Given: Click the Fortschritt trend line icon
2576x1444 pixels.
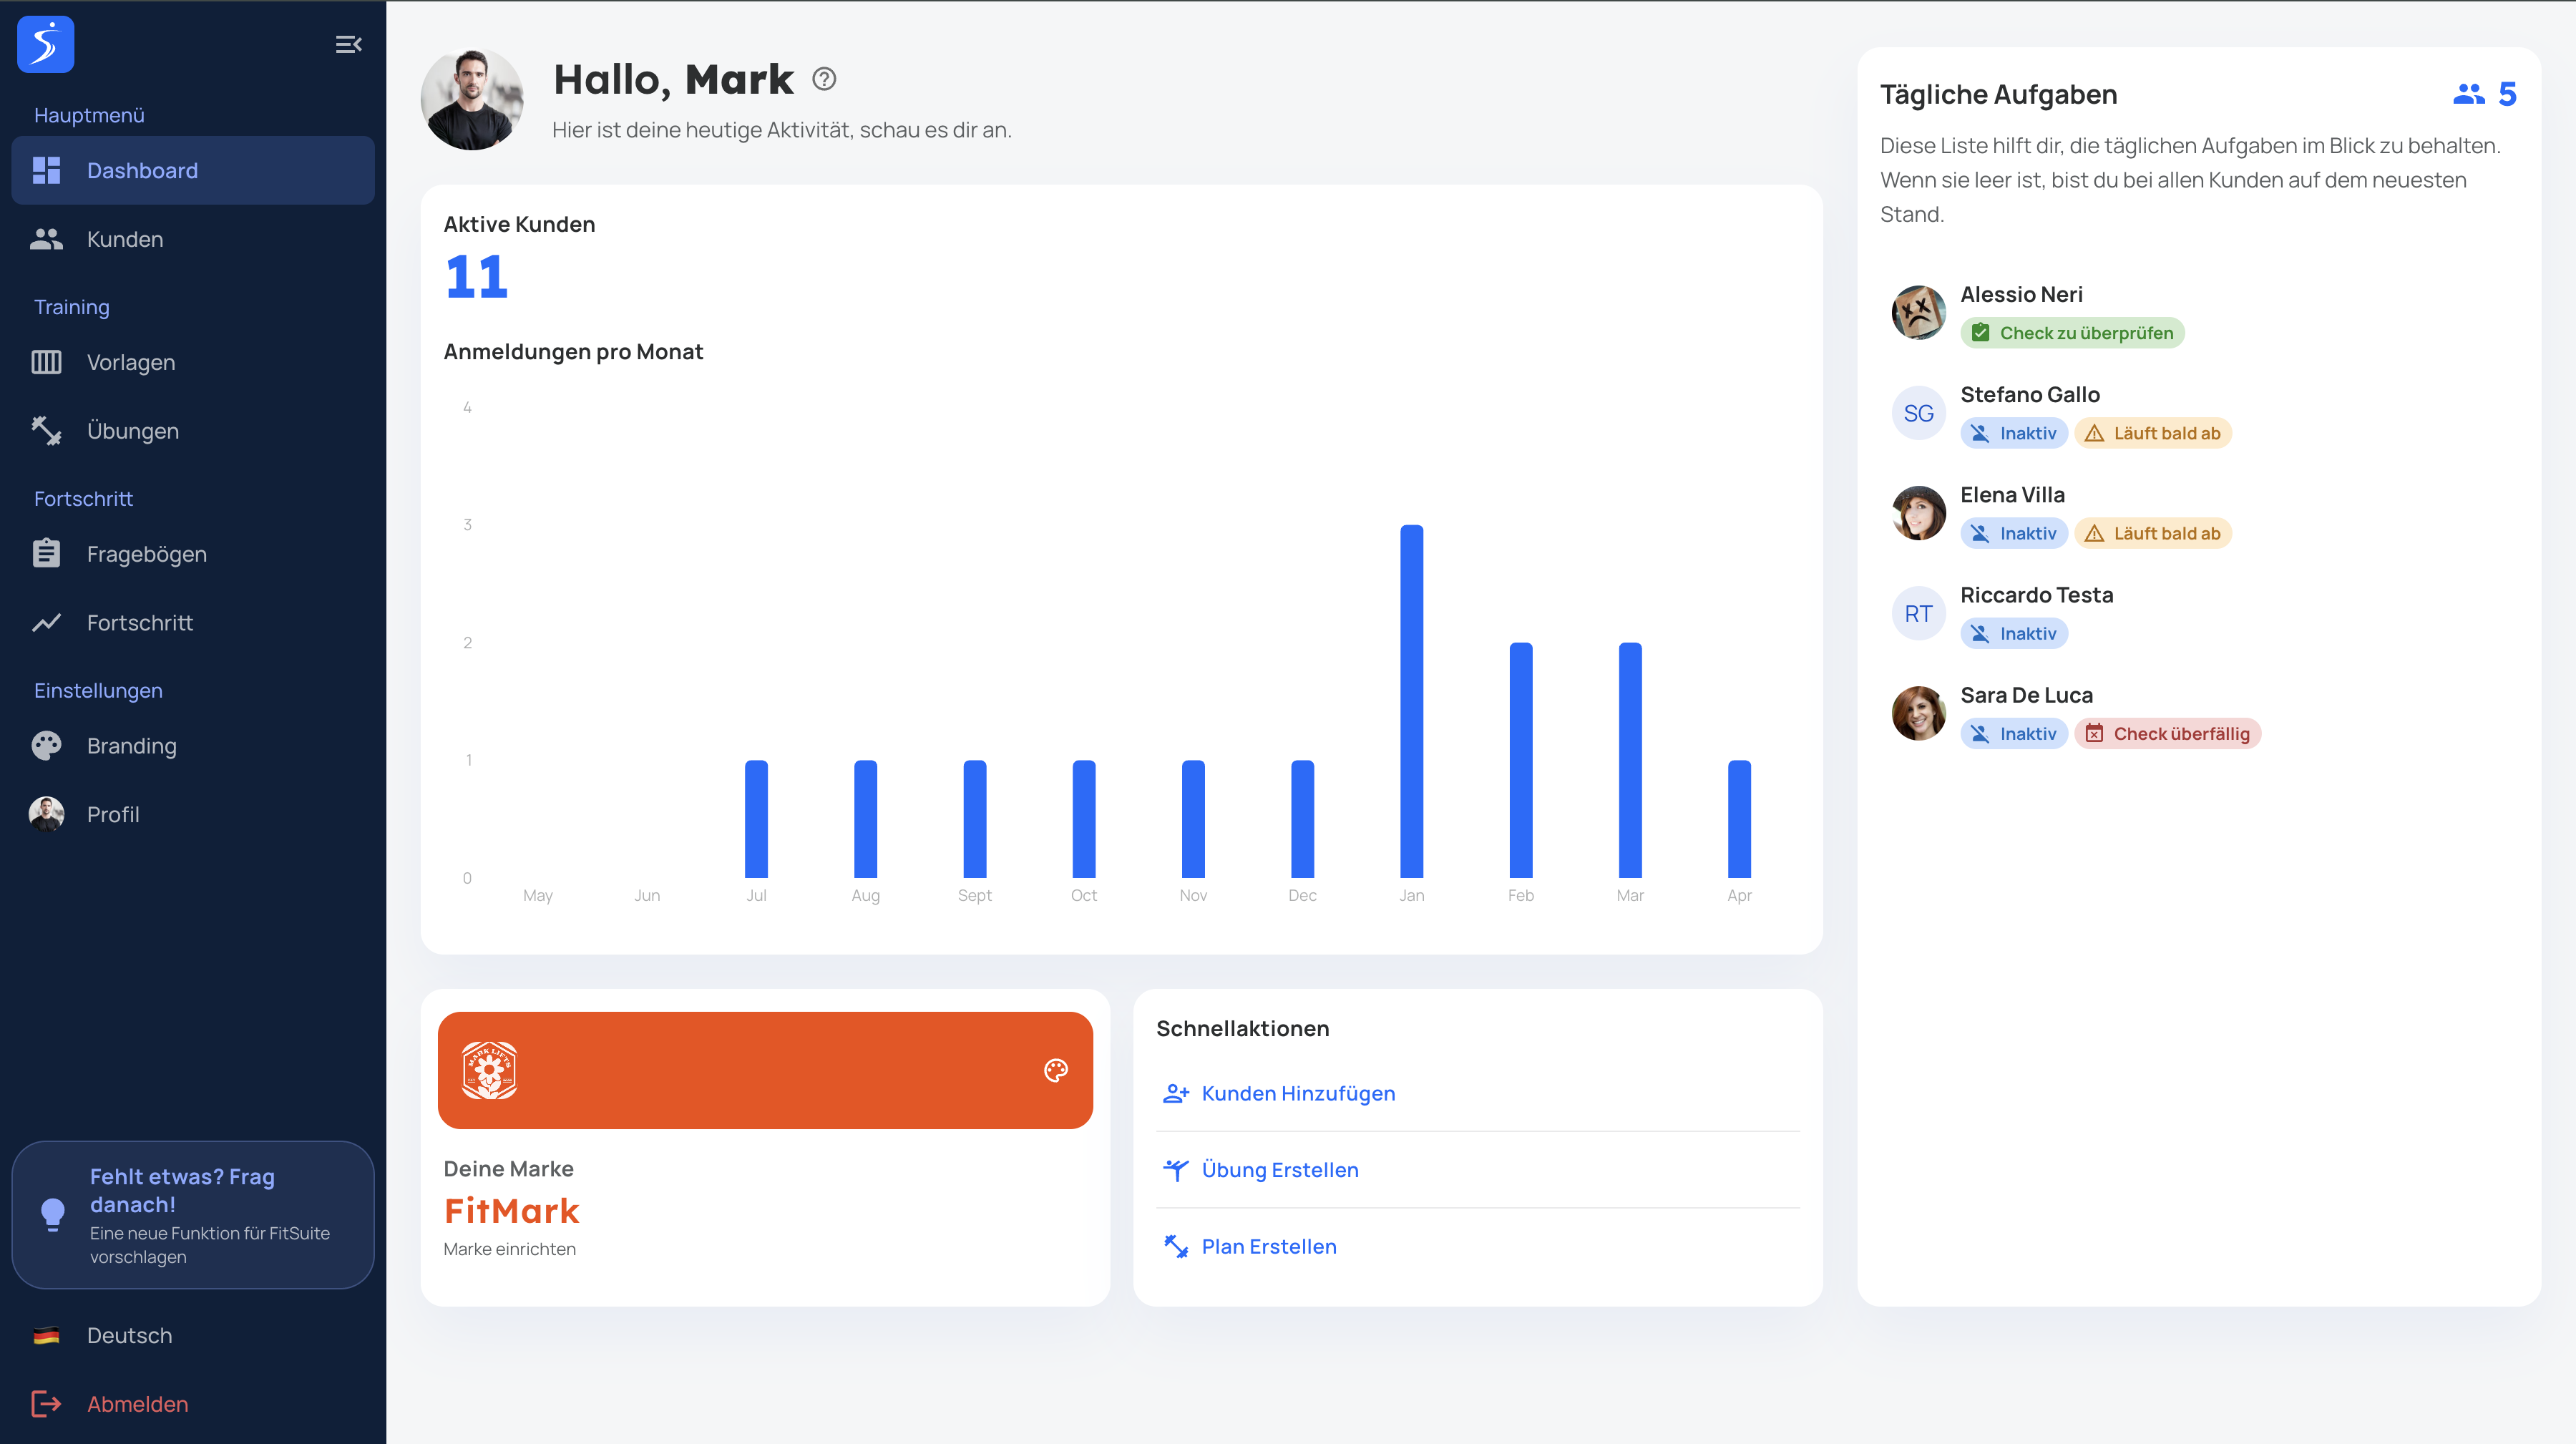Looking at the screenshot, I should click(x=46, y=623).
